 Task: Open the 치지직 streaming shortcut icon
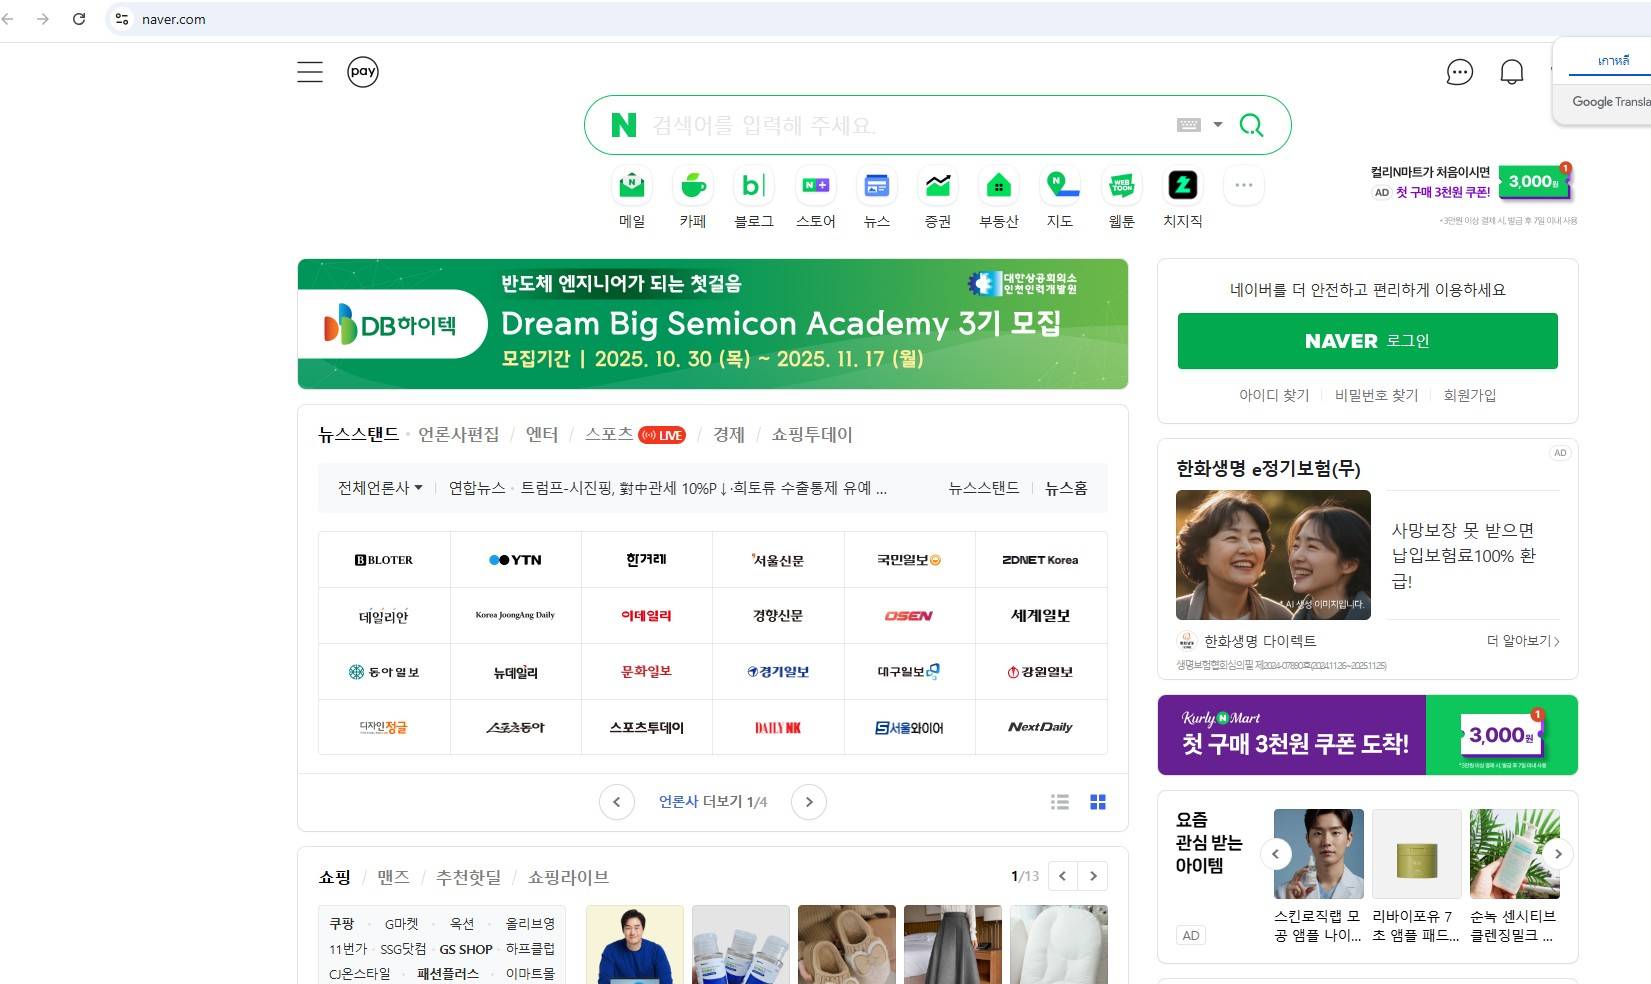click(x=1183, y=185)
